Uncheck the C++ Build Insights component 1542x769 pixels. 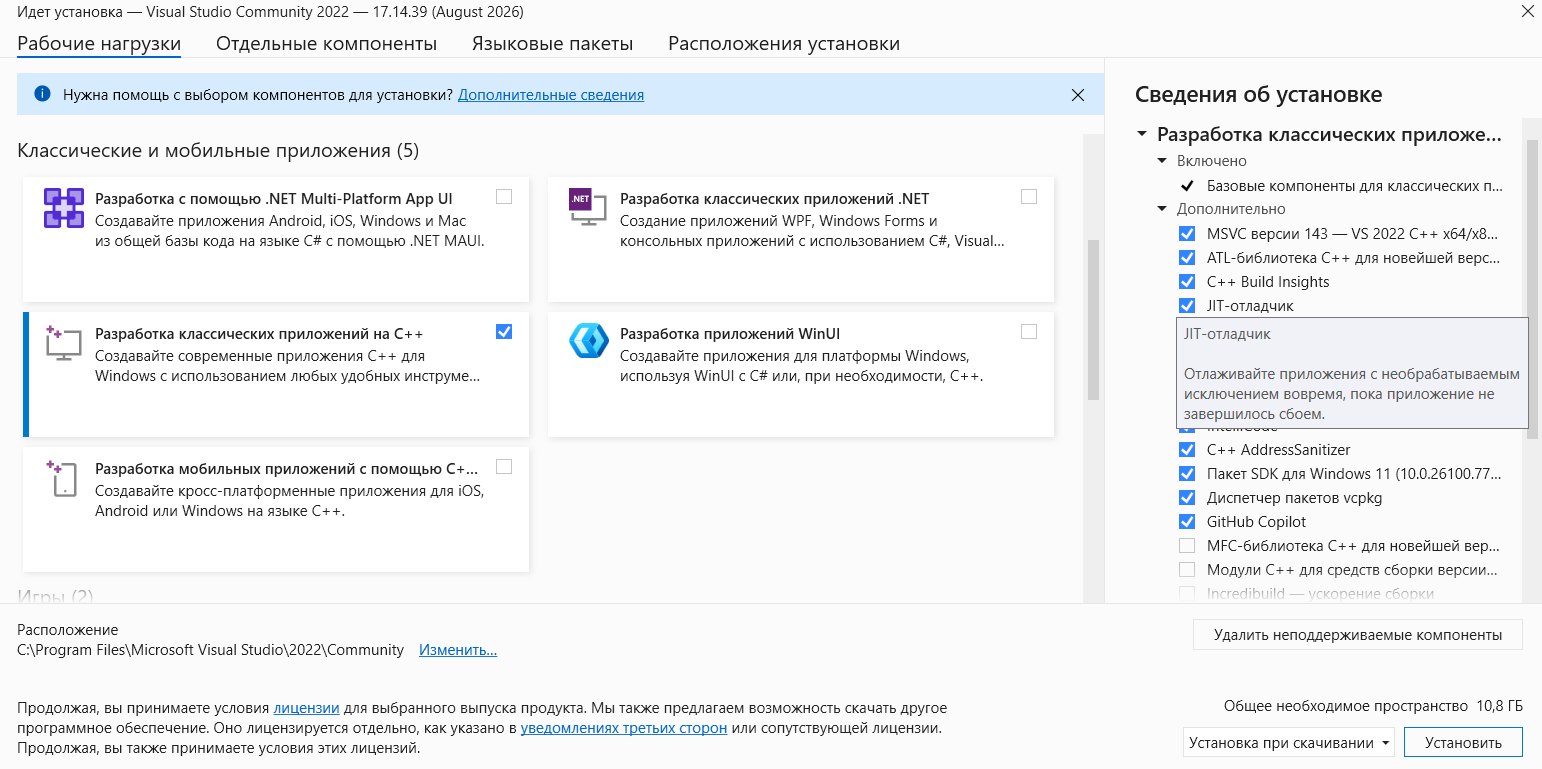pos(1187,282)
